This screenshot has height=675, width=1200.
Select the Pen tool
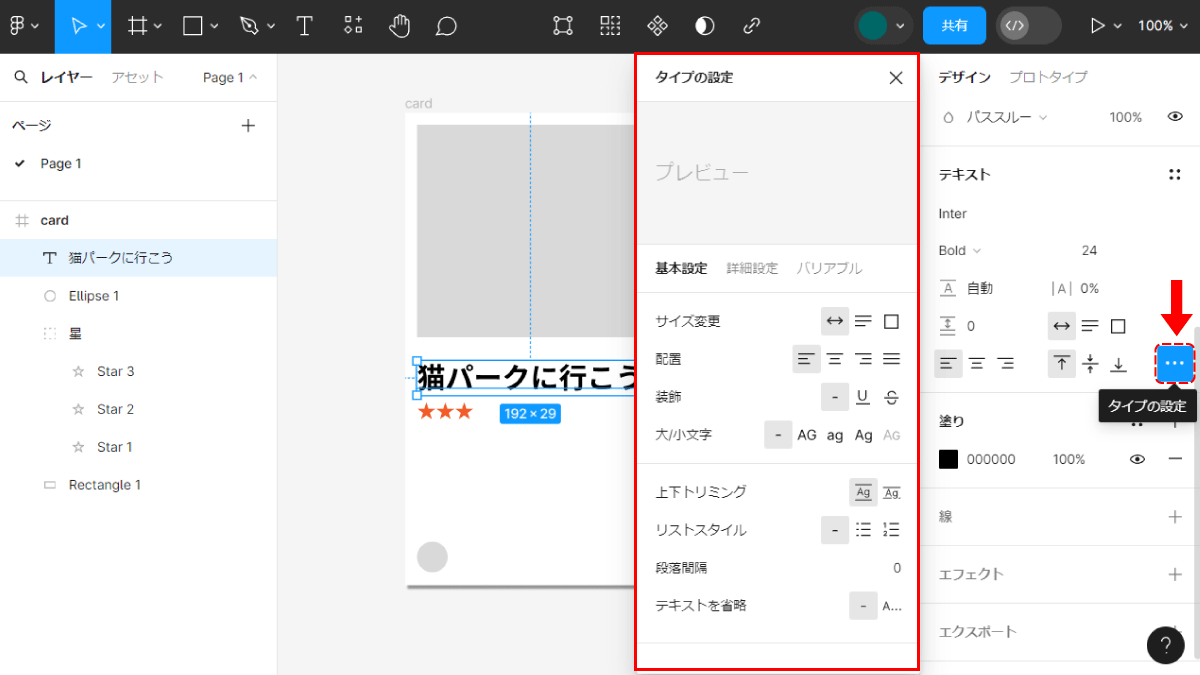coord(249,26)
